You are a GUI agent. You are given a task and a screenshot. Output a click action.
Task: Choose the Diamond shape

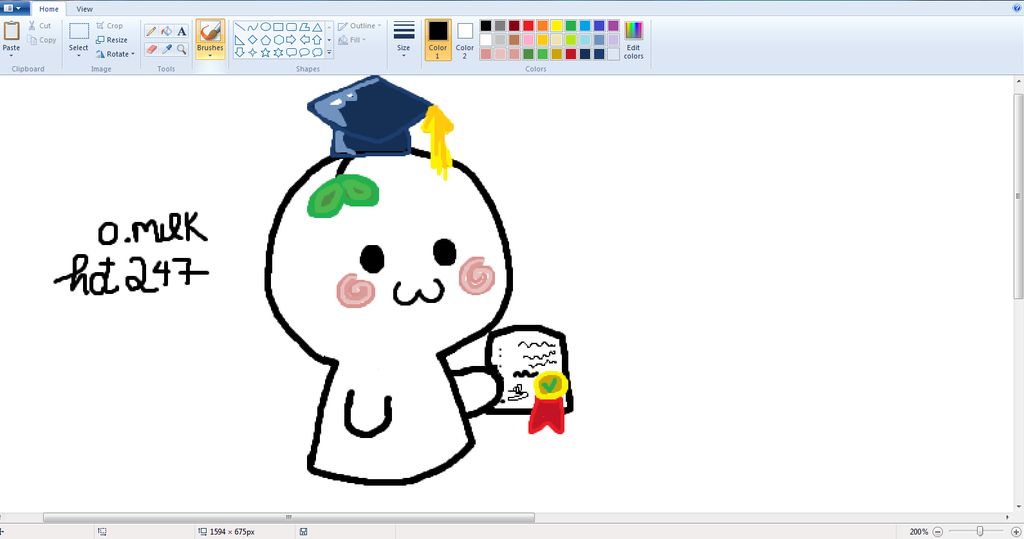coord(253,40)
